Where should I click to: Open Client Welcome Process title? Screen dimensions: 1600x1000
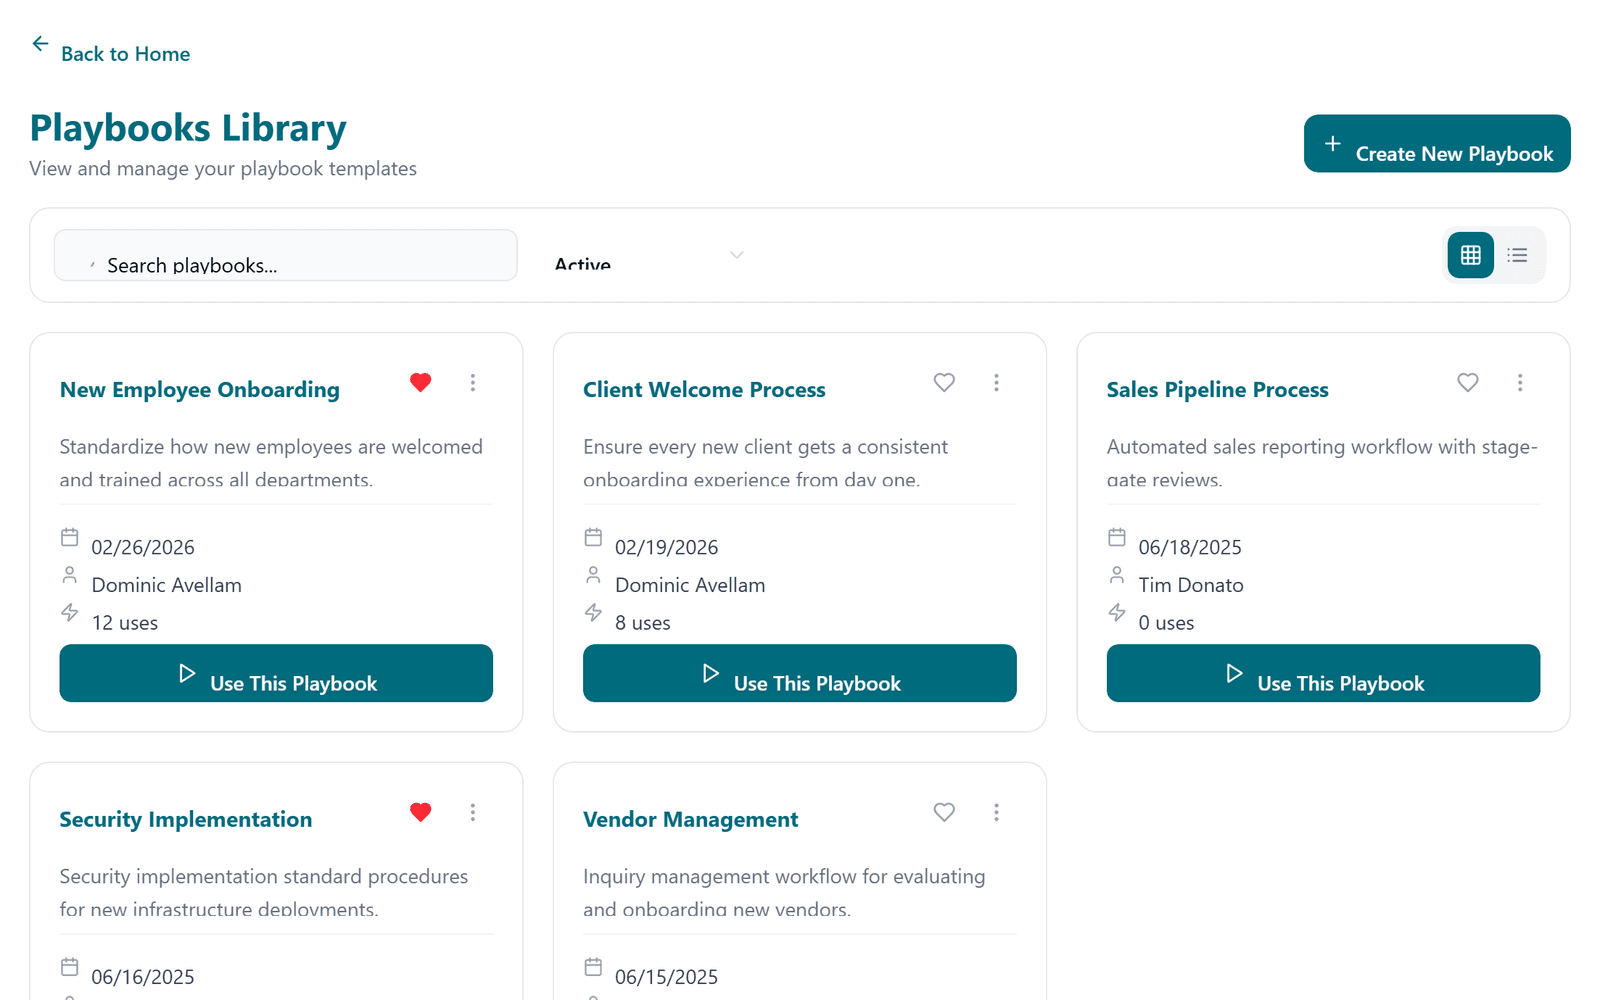click(705, 390)
